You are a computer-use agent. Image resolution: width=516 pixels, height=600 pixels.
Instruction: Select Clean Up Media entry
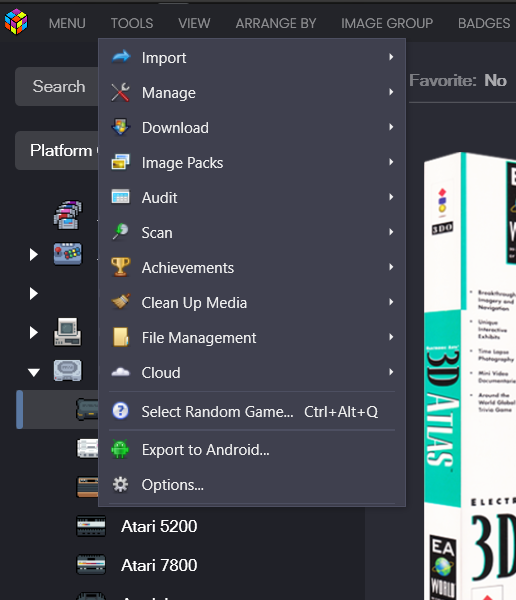tap(252, 302)
